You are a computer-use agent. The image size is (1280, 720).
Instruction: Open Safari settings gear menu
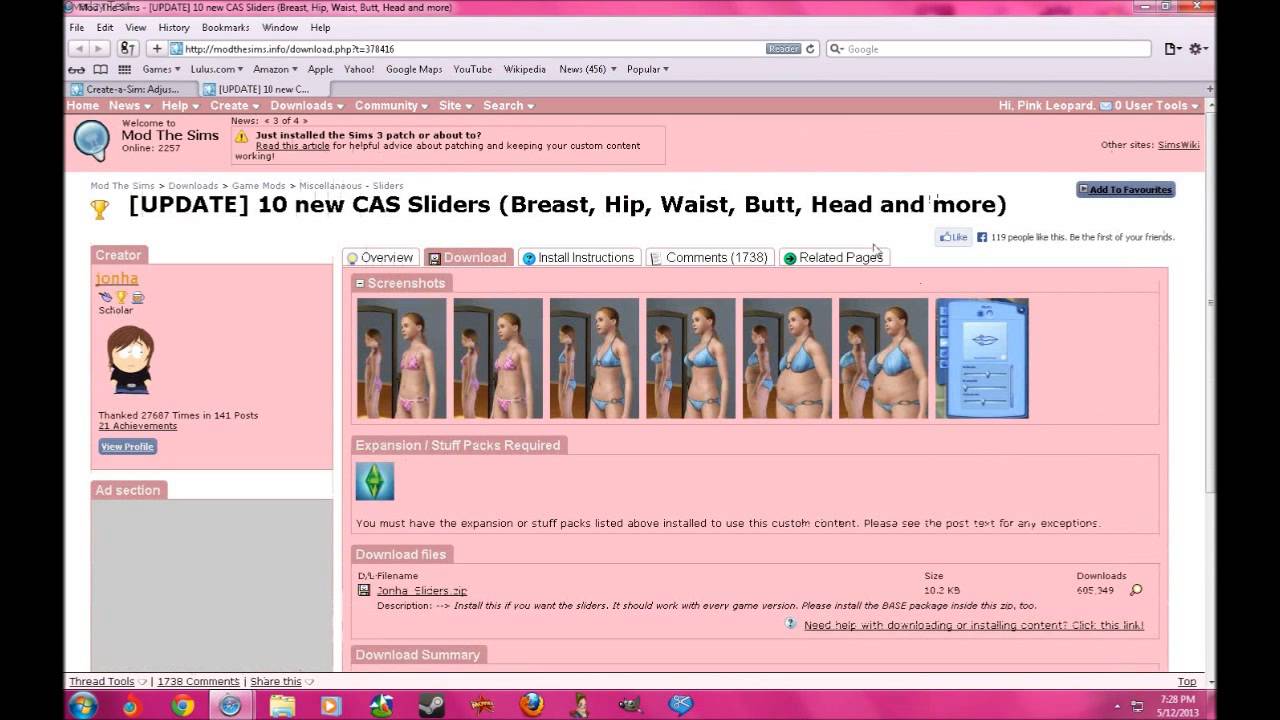[x=1197, y=49]
